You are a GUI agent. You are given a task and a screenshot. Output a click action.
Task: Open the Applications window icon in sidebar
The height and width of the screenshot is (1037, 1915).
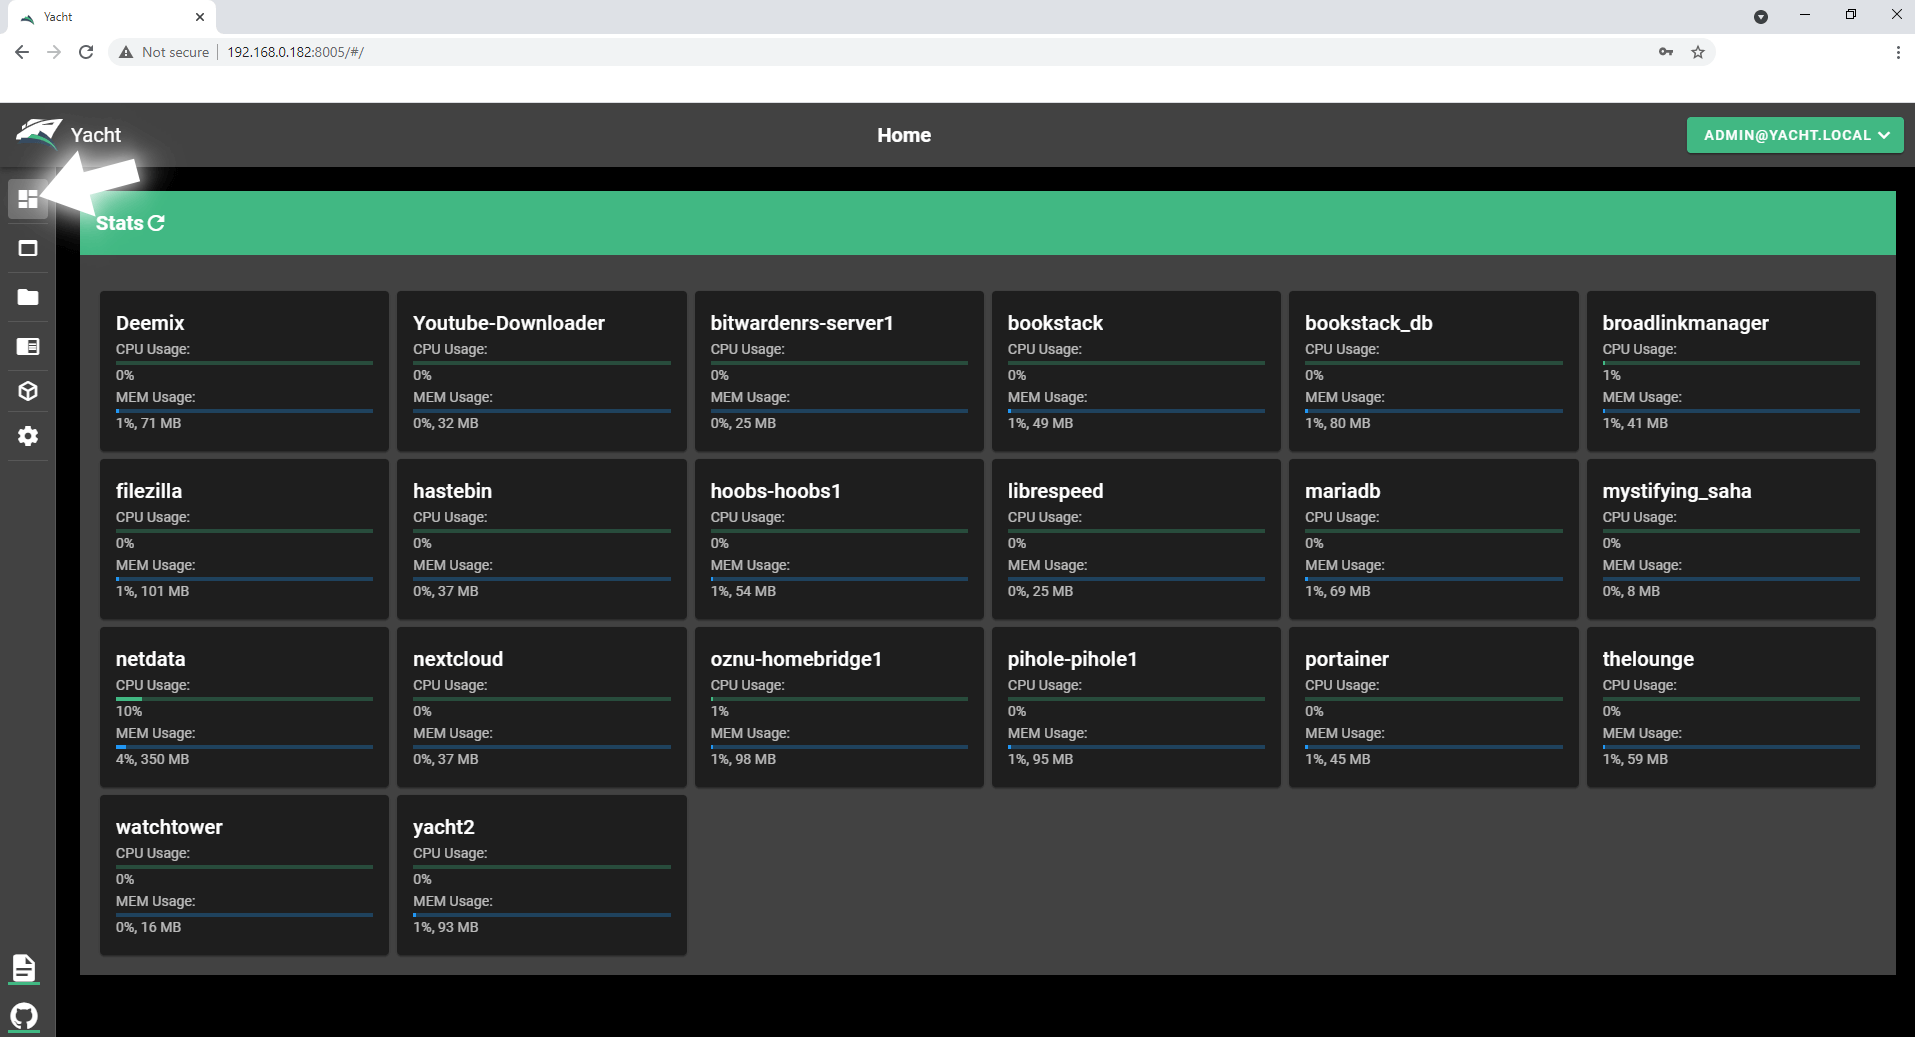(x=28, y=248)
